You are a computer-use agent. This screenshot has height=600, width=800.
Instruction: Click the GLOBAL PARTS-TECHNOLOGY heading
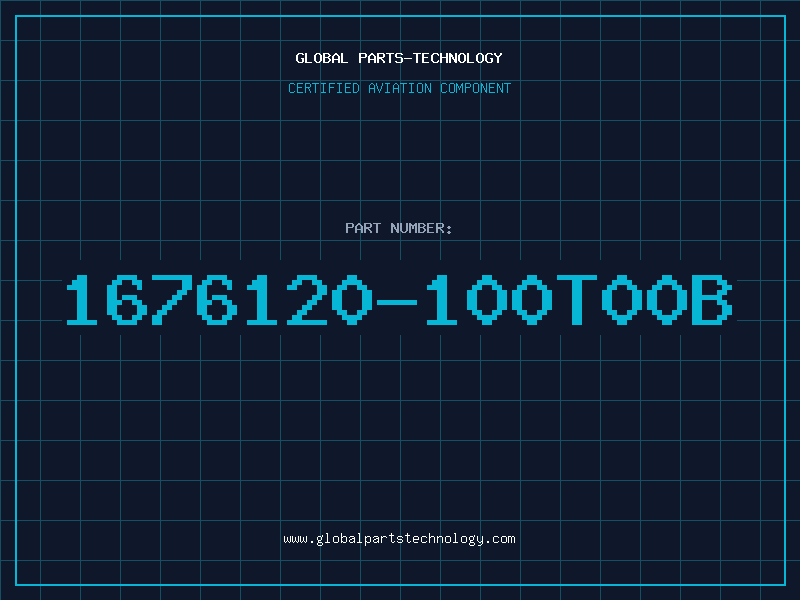pos(399,58)
